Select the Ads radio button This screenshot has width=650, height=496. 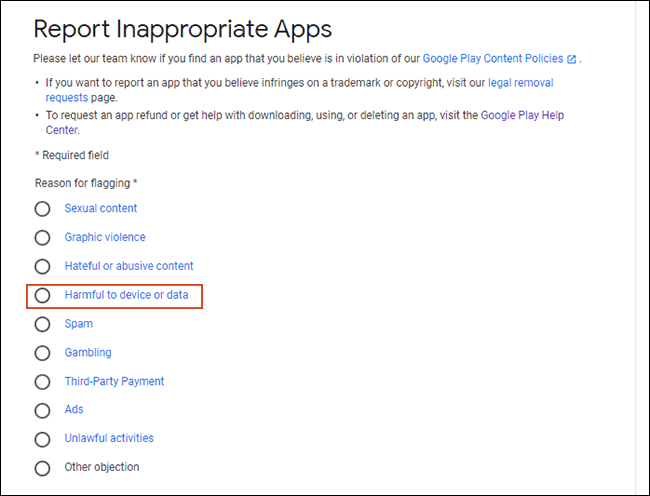pos(42,410)
